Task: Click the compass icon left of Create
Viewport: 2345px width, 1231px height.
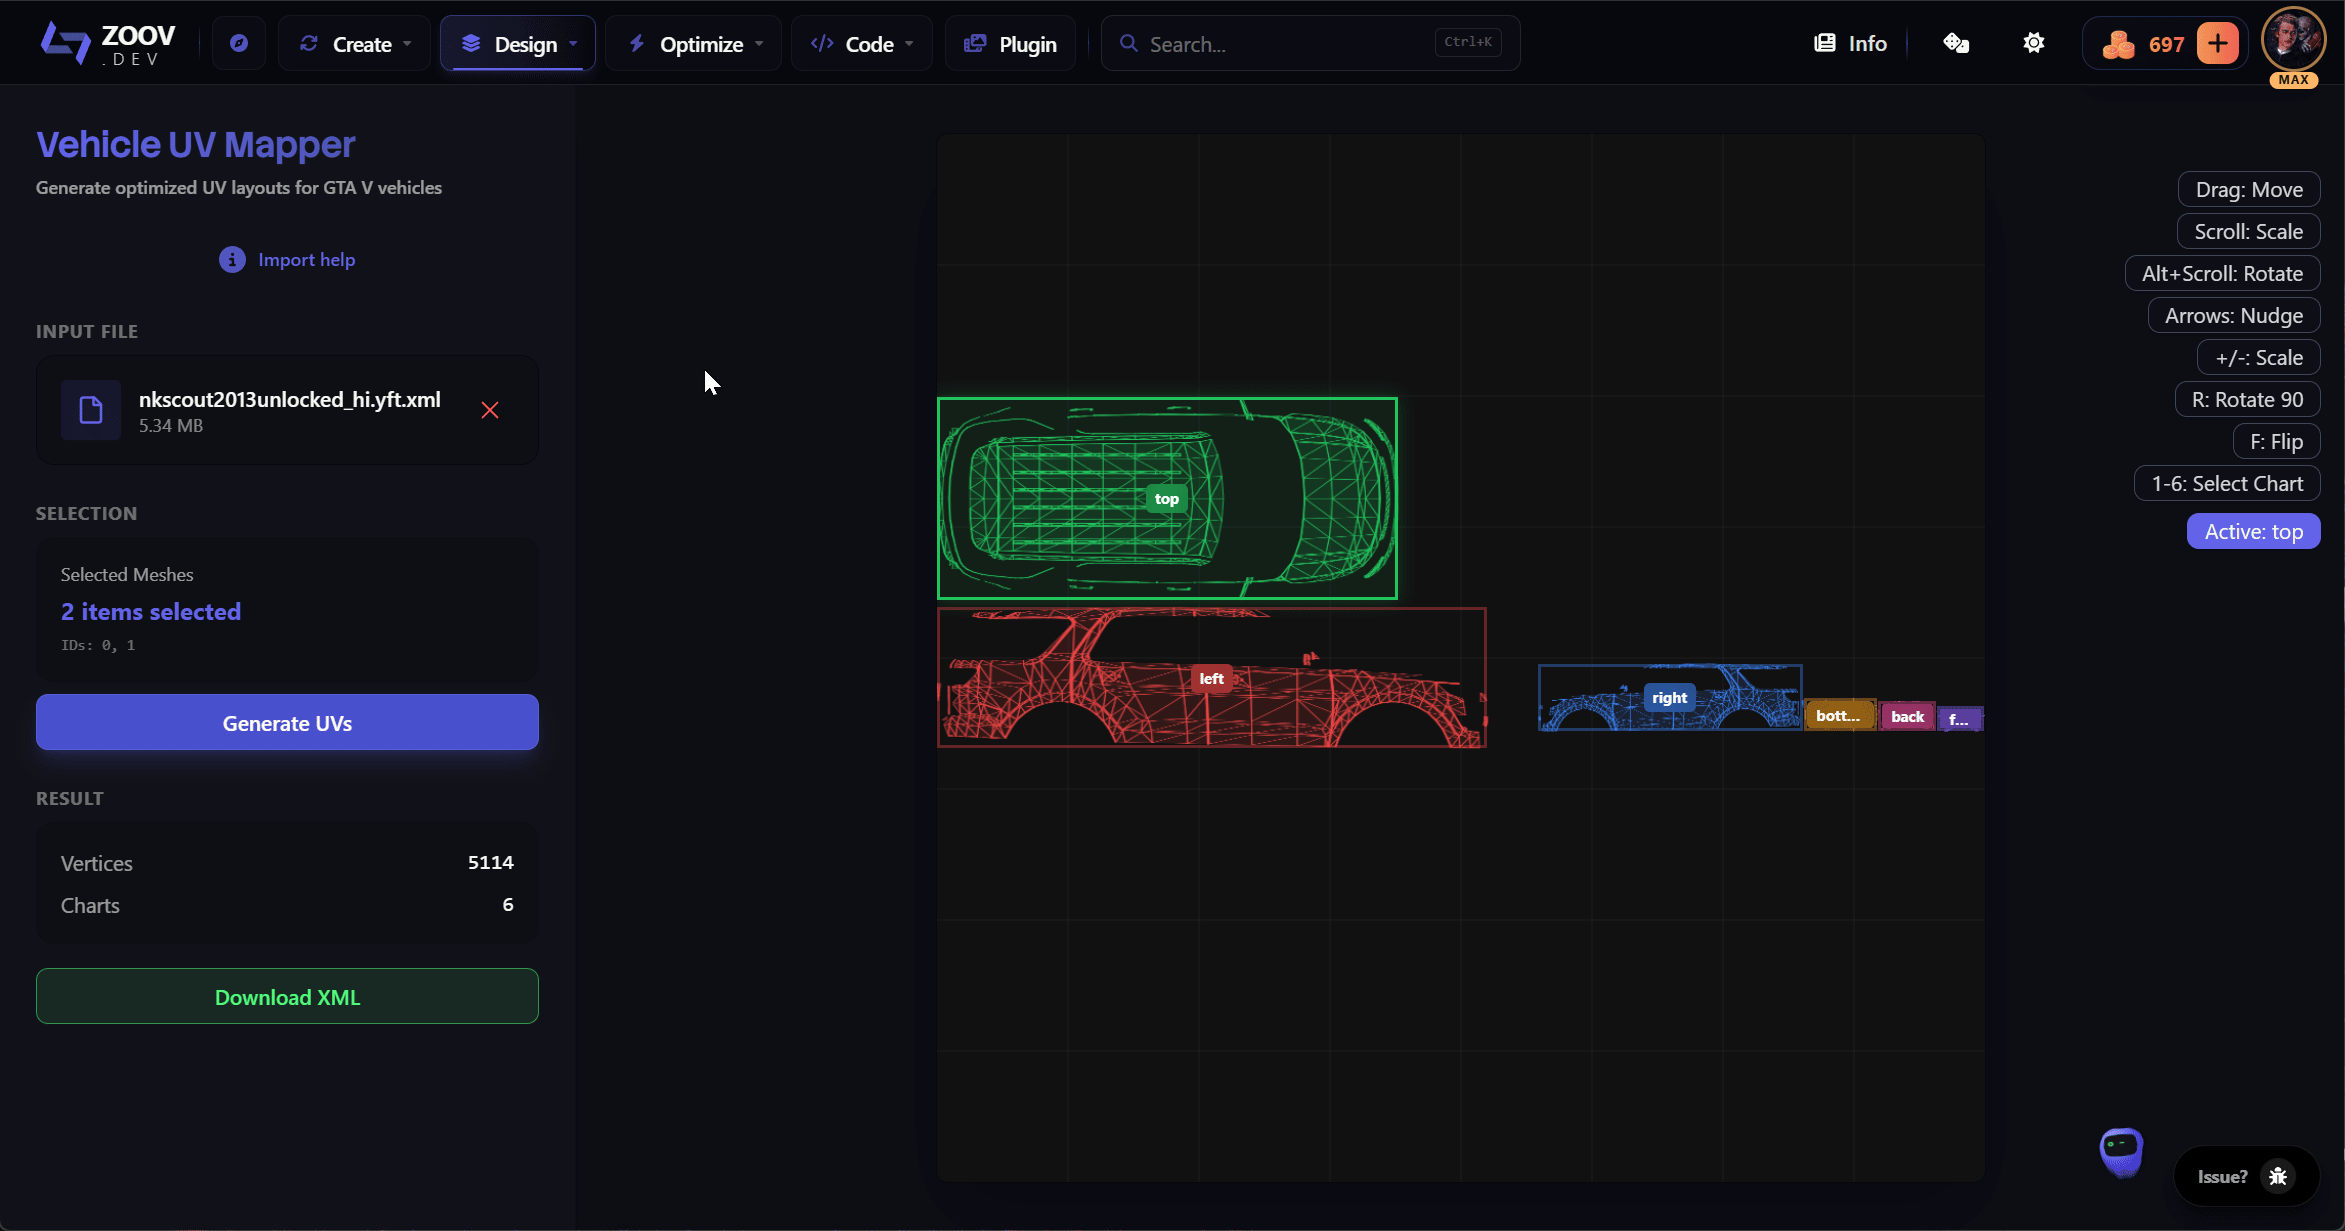Action: 238,42
